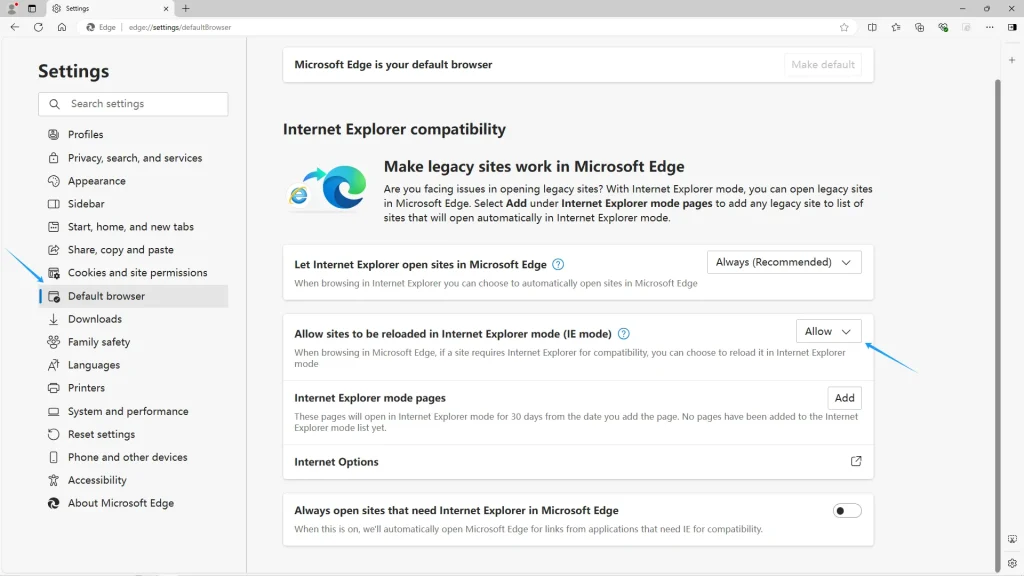The width and height of the screenshot is (1024, 576).
Task: Click the Search settings input field
Action: tap(133, 104)
